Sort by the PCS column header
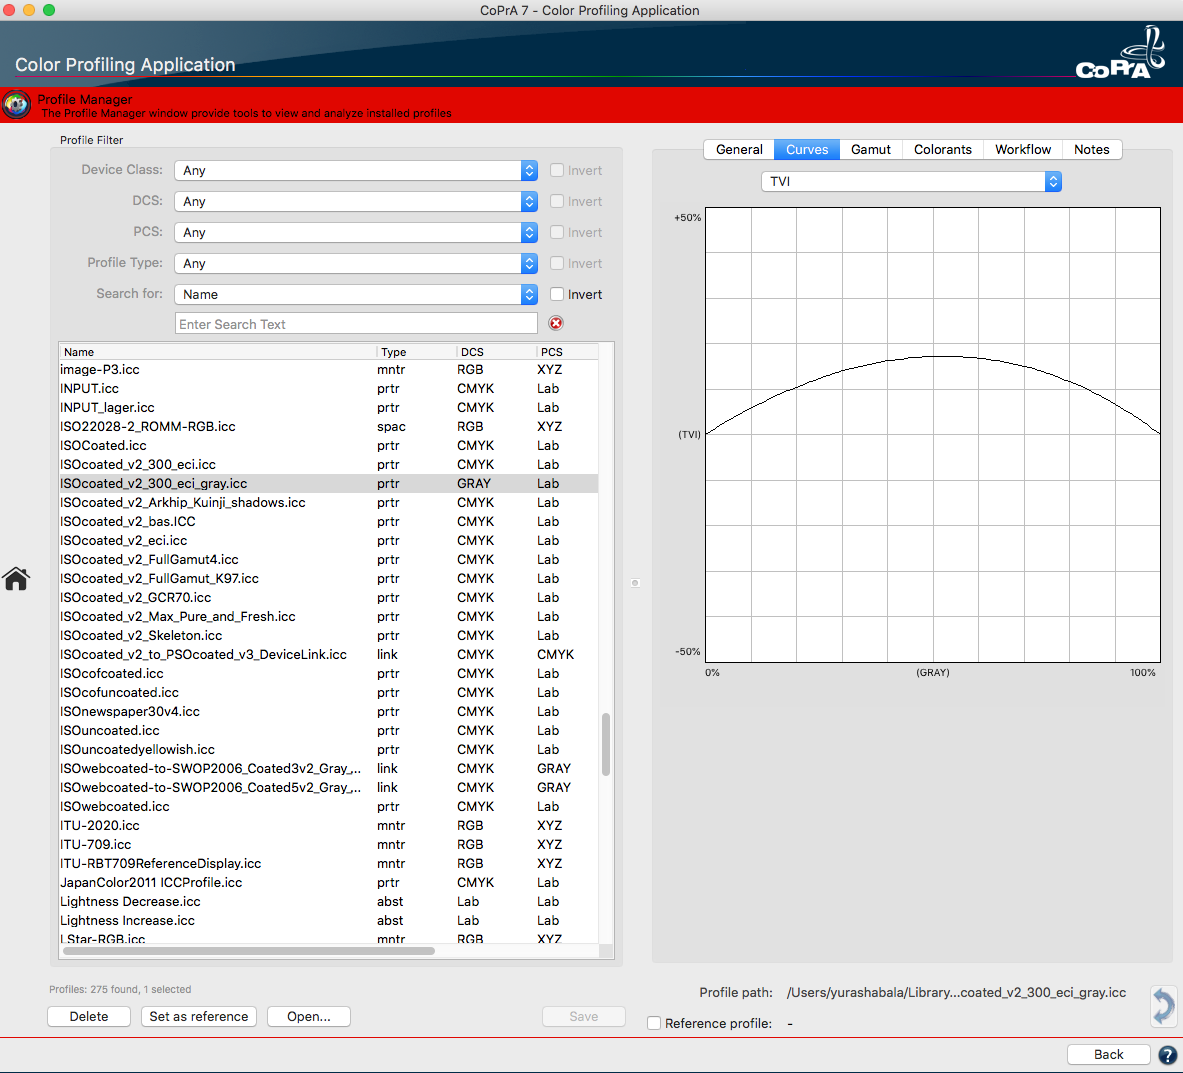The height and width of the screenshot is (1073, 1183). 567,352
